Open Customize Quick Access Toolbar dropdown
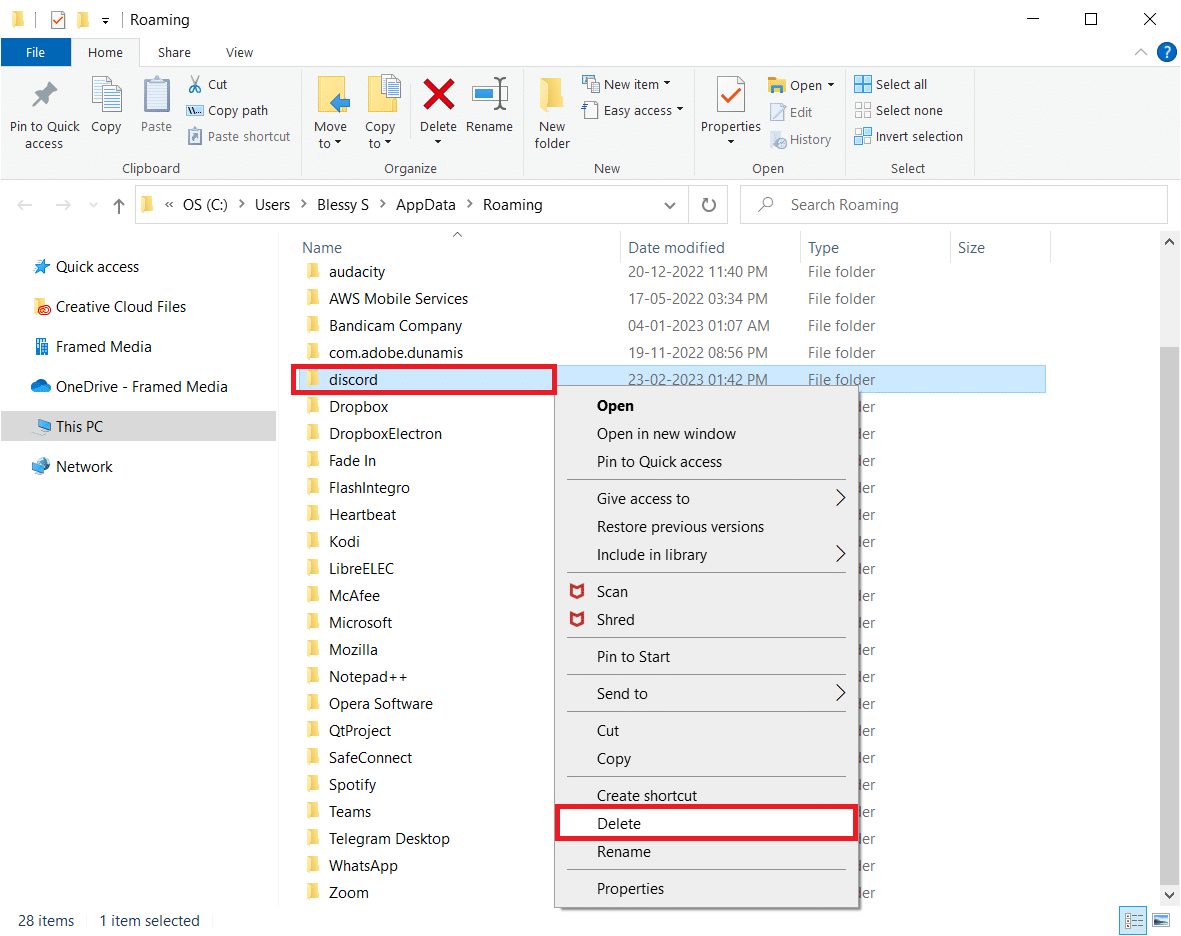The image size is (1181, 936). pyautogui.click(x=105, y=20)
